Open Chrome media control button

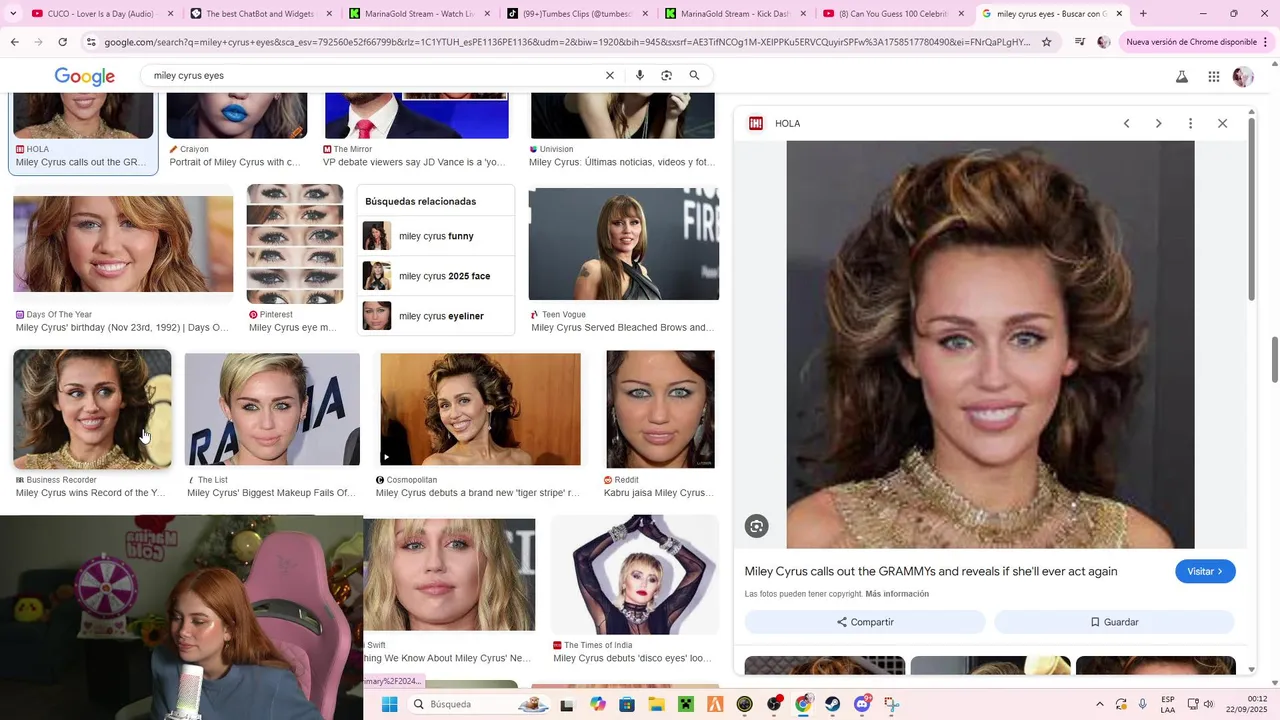1080,42
